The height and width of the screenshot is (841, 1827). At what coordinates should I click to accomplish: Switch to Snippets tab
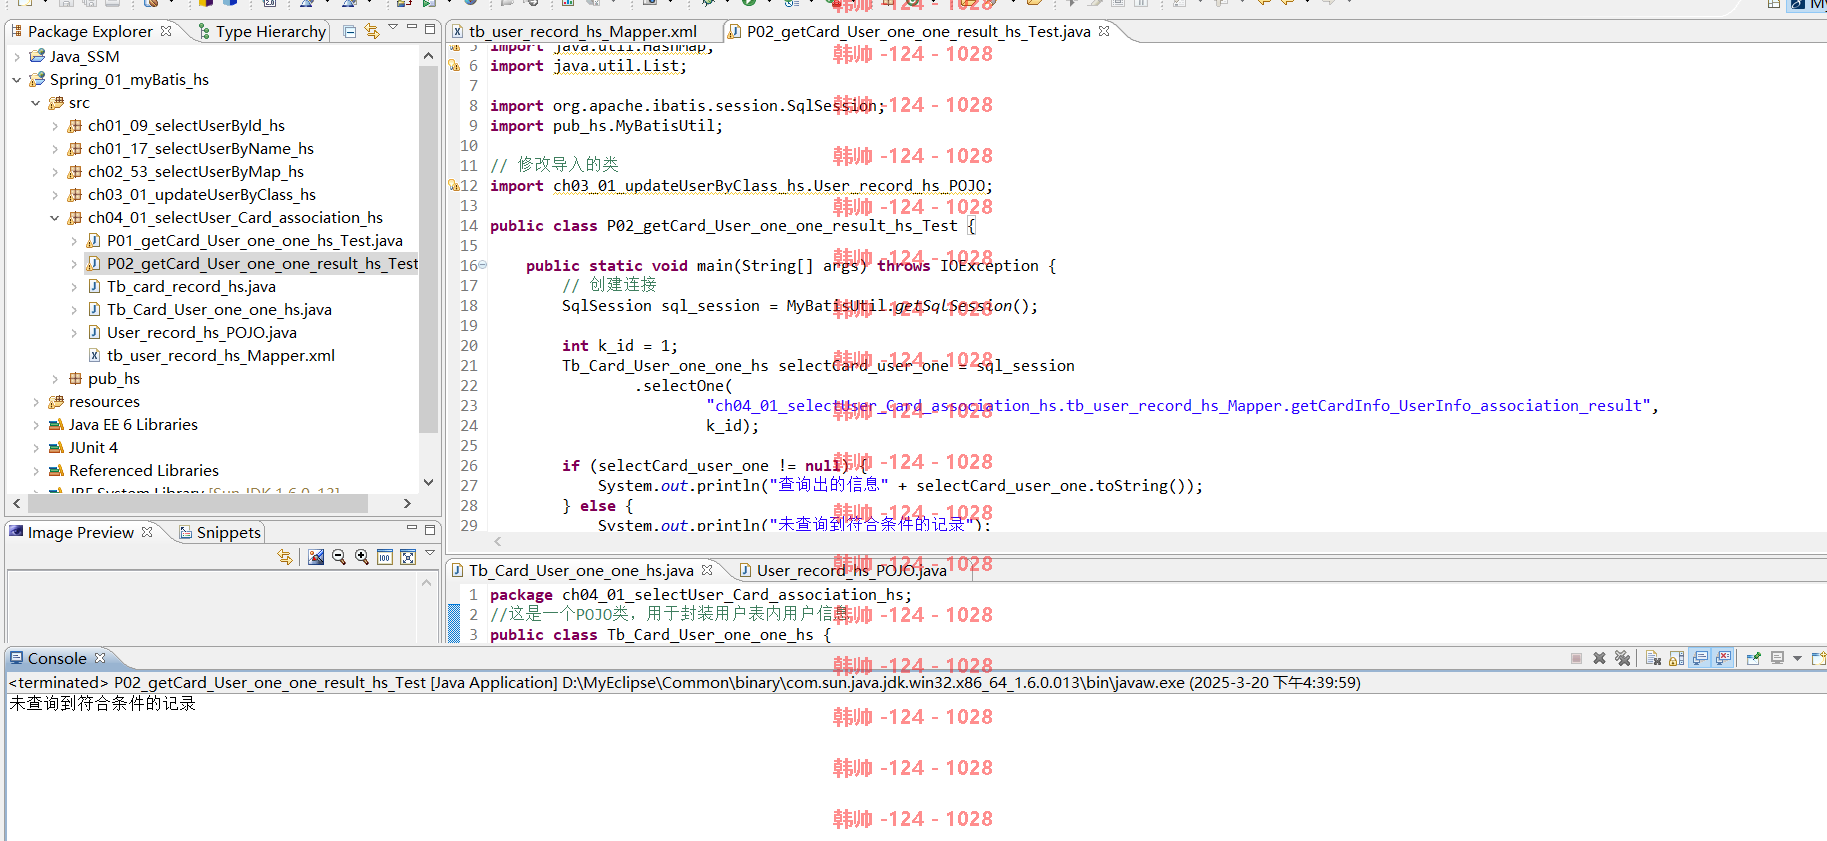pyautogui.click(x=228, y=533)
